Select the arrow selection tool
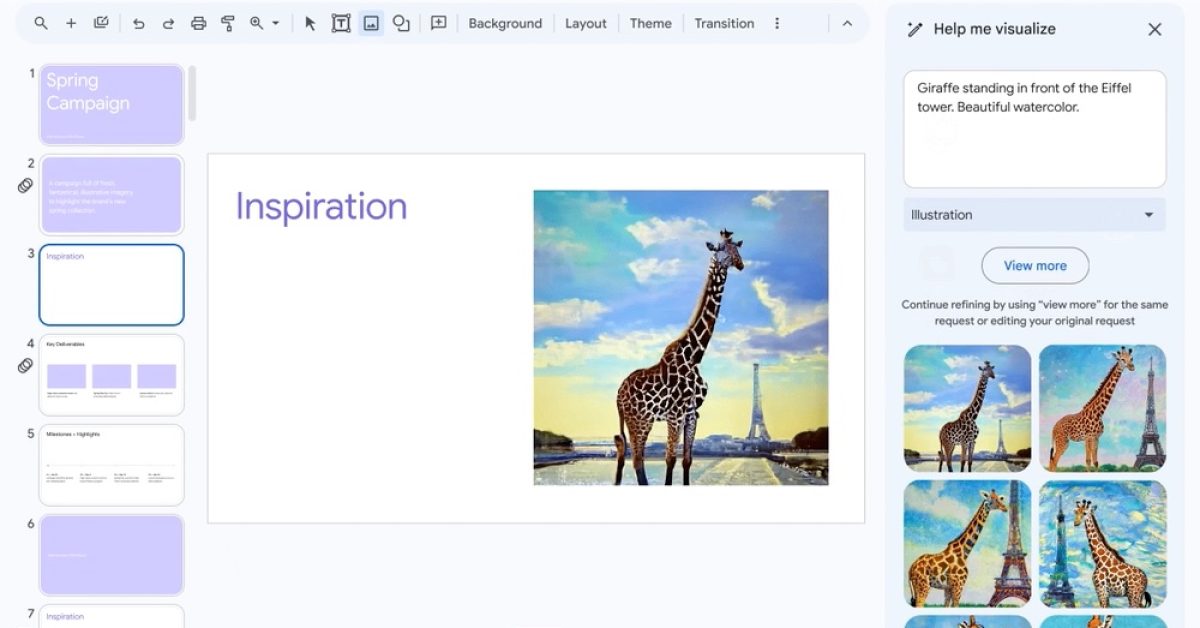Viewport: 1200px width, 628px height. click(x=310, y=22)
